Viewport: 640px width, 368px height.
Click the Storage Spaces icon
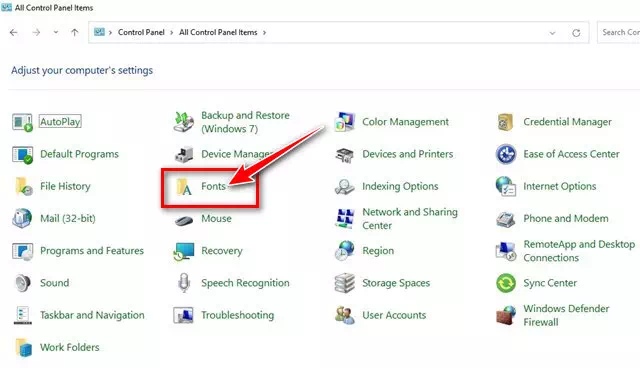click(x=344, y=283)
